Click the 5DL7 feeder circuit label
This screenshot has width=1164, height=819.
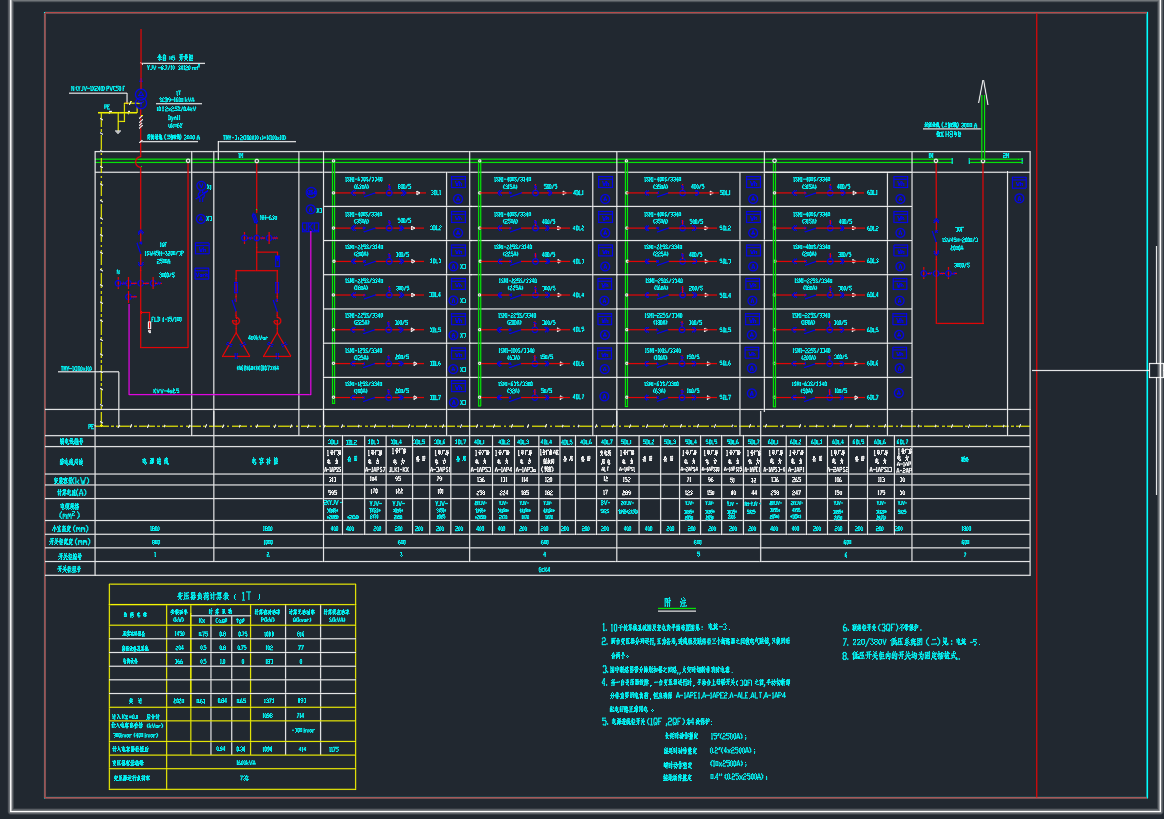724,397
